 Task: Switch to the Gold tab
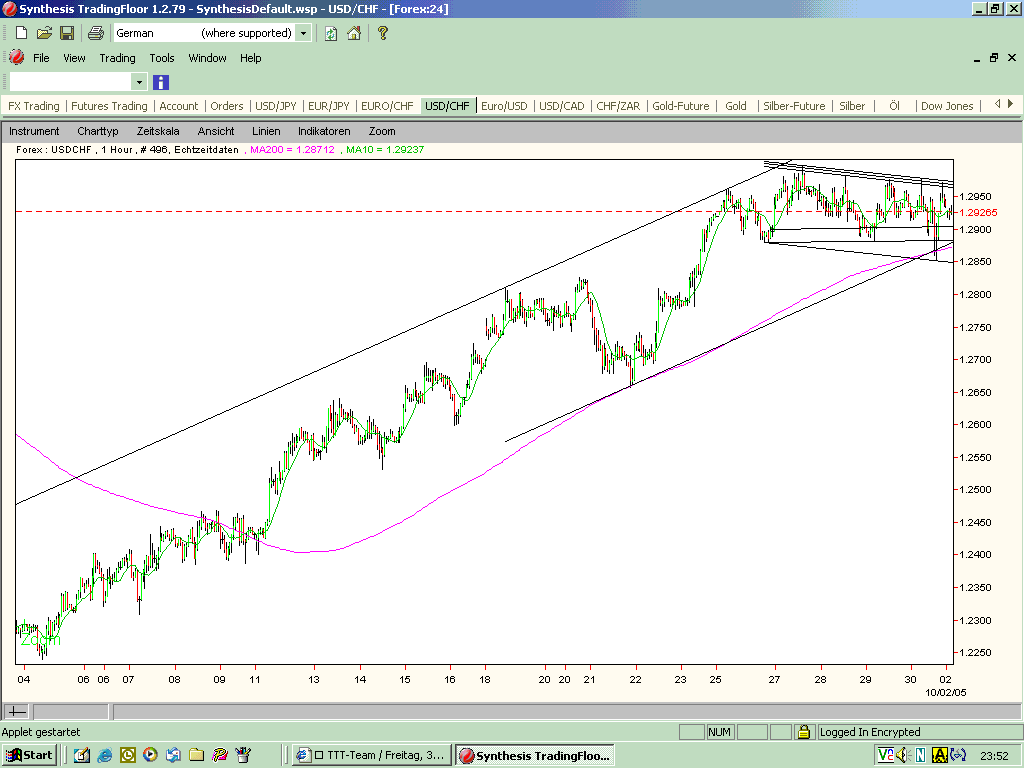point(736,106)
